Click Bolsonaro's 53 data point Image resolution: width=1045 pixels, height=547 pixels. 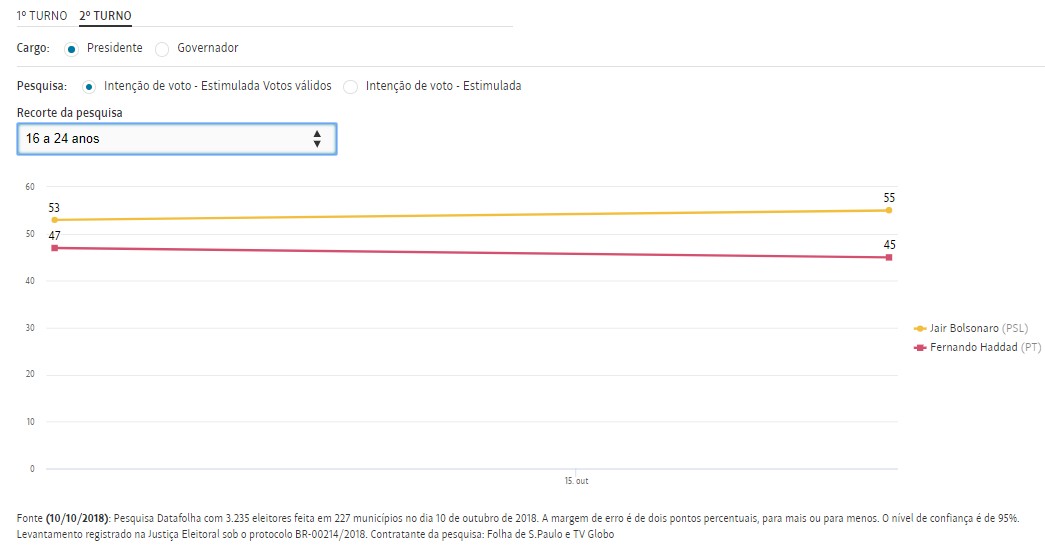pyautogui.click(x=55, y=220)
